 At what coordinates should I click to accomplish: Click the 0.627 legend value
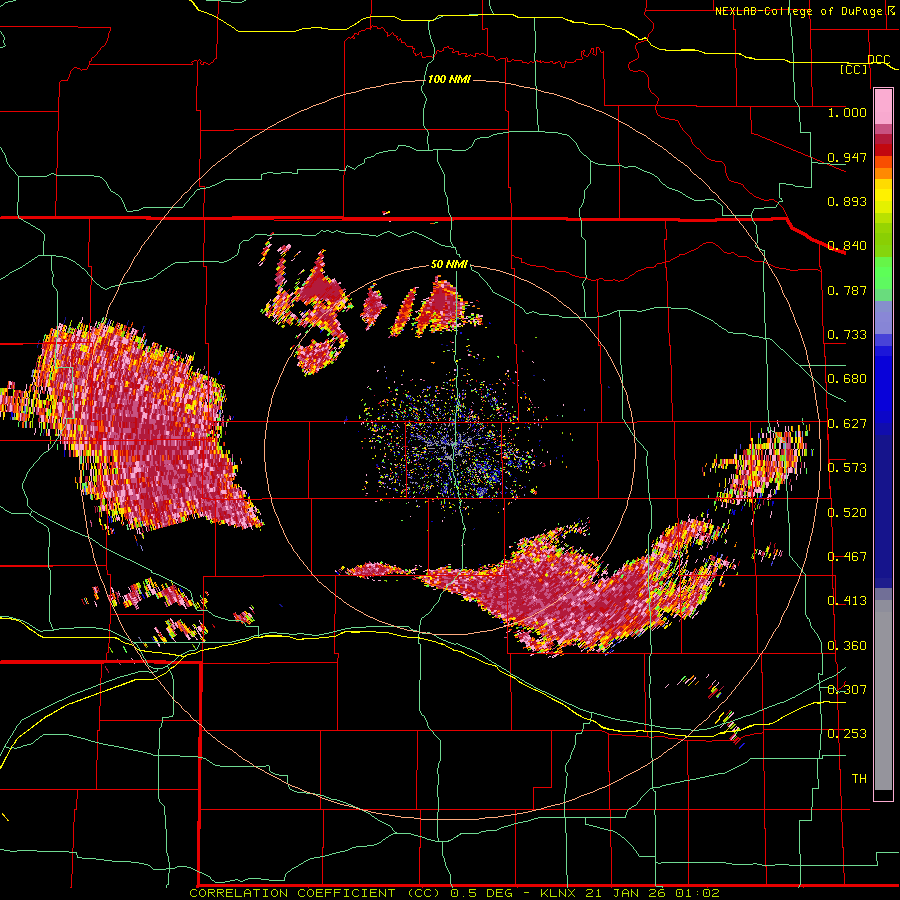(x=847, y=424)
